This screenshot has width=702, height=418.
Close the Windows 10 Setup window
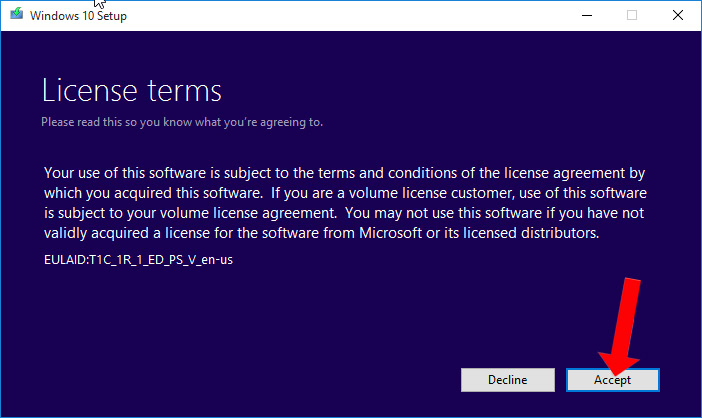click(x=678, y=15)
